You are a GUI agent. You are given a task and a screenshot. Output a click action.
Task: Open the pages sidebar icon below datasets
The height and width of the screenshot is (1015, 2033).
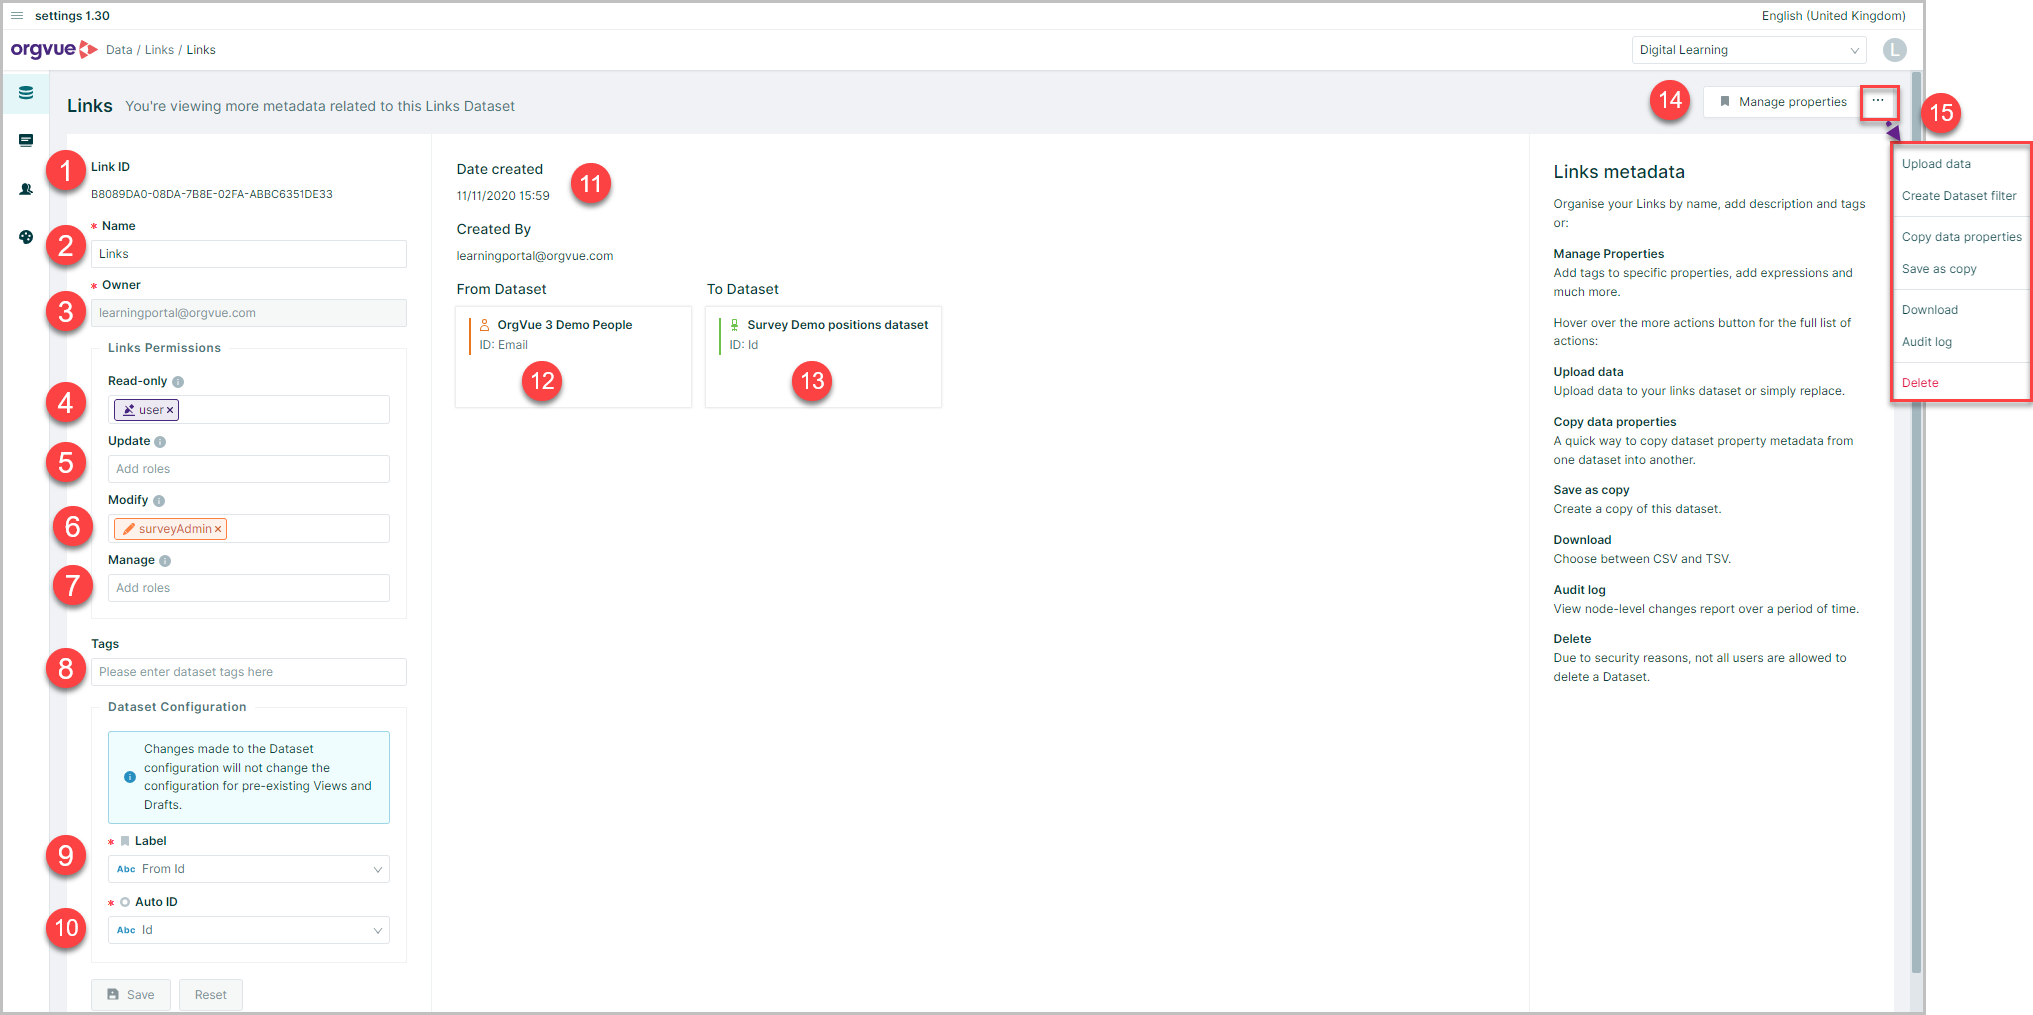coord(26,141)
